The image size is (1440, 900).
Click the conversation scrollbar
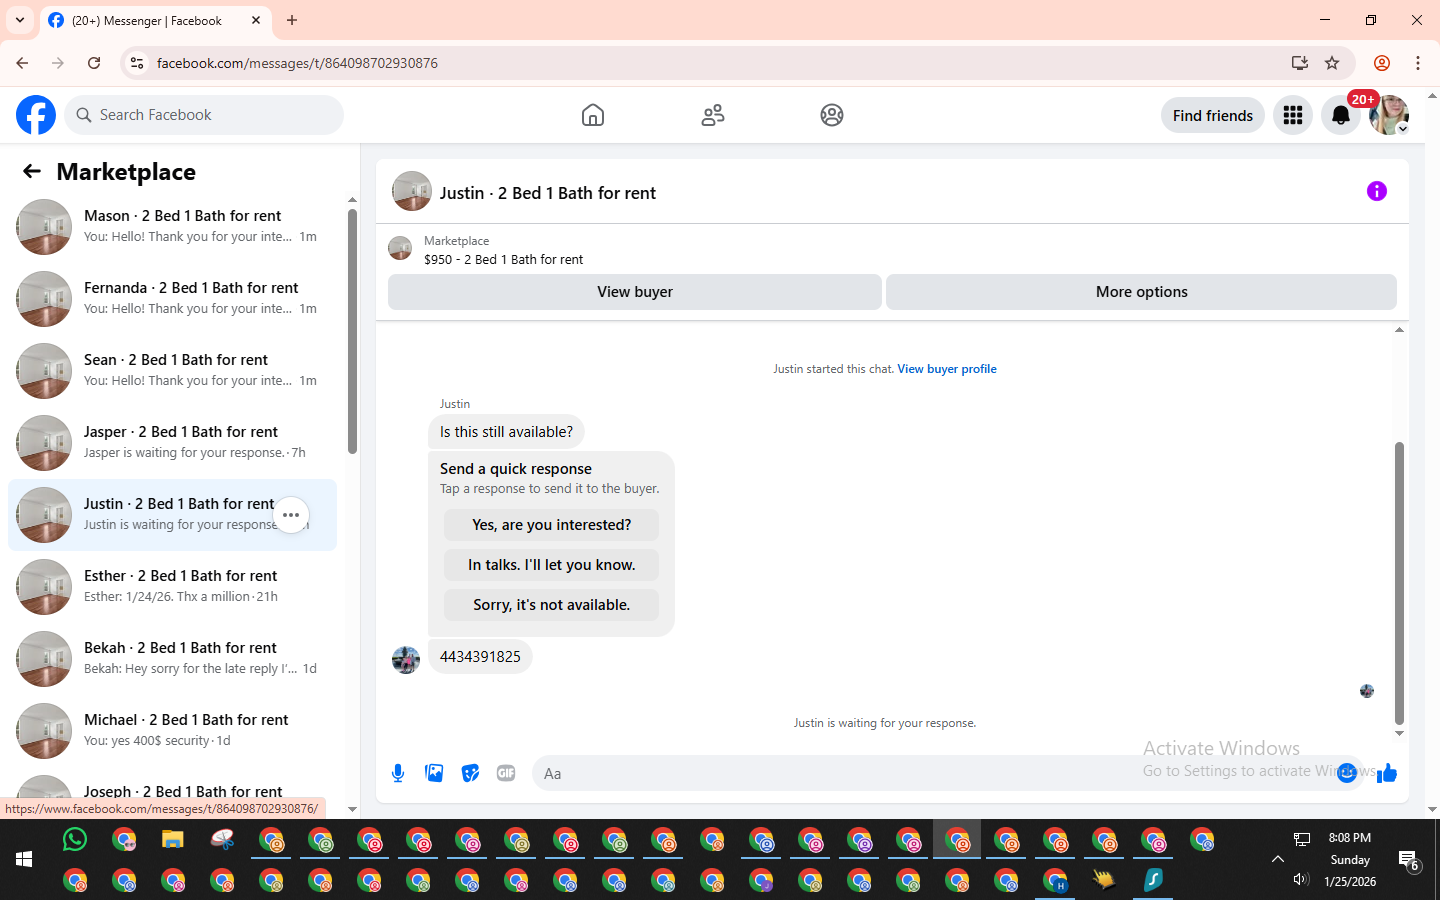1399,583
